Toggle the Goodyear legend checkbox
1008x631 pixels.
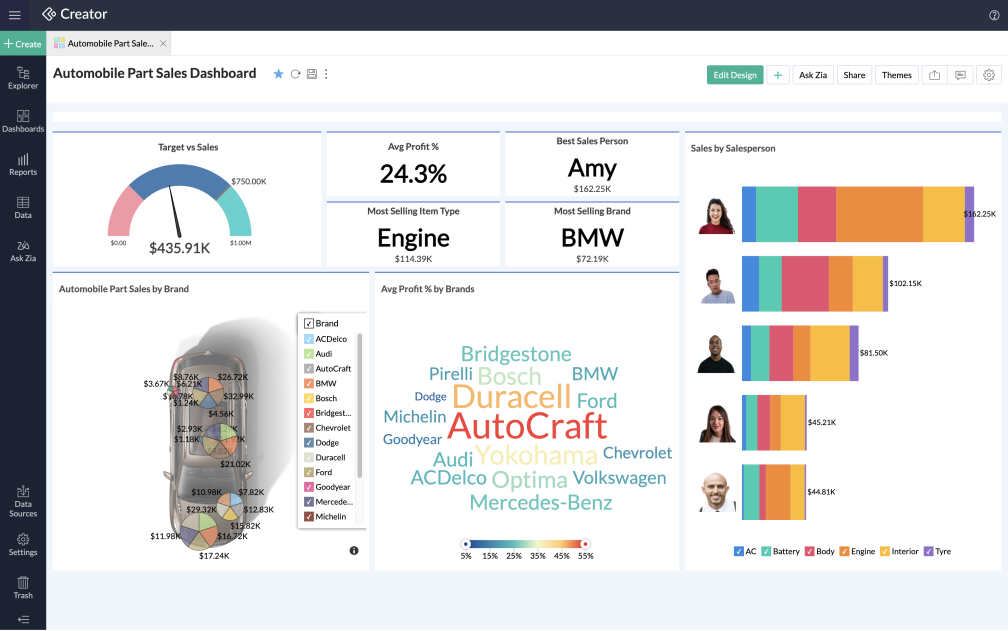[x=309, y=486]
